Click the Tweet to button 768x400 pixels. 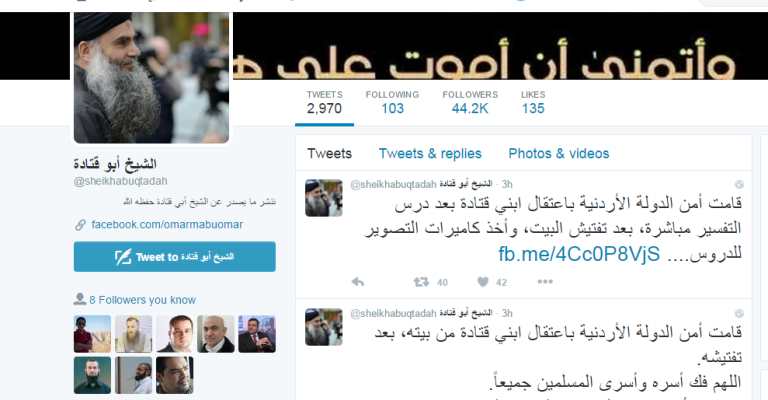[174, 257]
